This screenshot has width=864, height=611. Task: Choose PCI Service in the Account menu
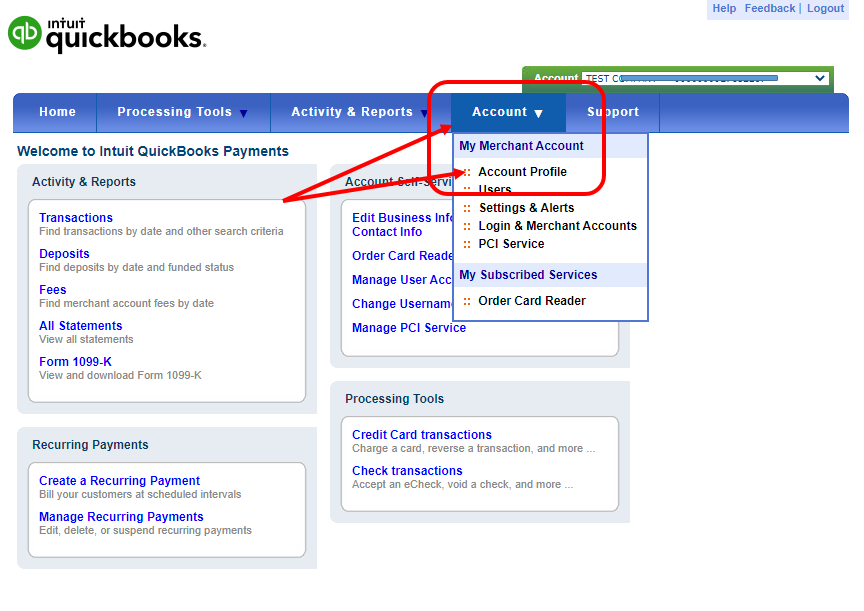click(x=511, y=244)
